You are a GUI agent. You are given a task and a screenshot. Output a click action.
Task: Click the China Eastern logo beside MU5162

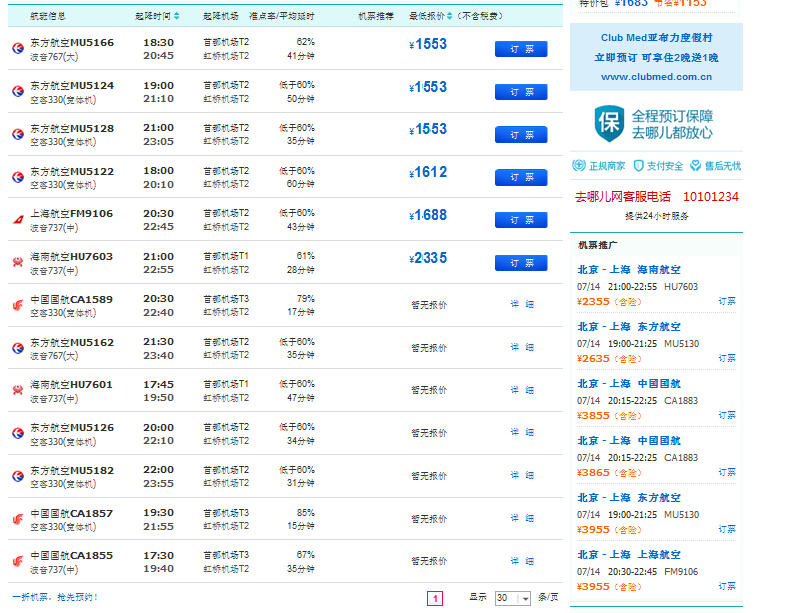pyautogui.click(x=18, y=348)
